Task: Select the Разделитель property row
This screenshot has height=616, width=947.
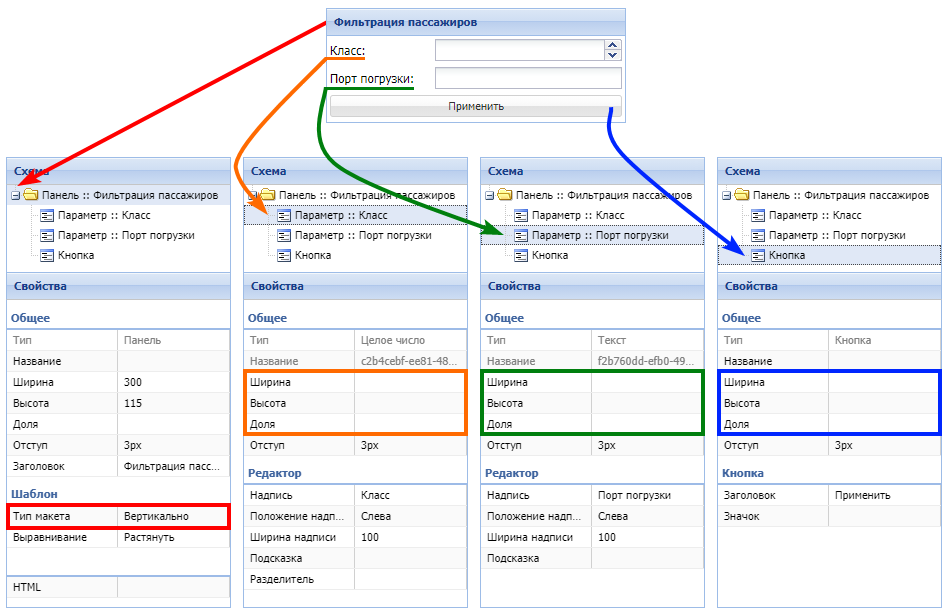Action: tap(354, 579)
